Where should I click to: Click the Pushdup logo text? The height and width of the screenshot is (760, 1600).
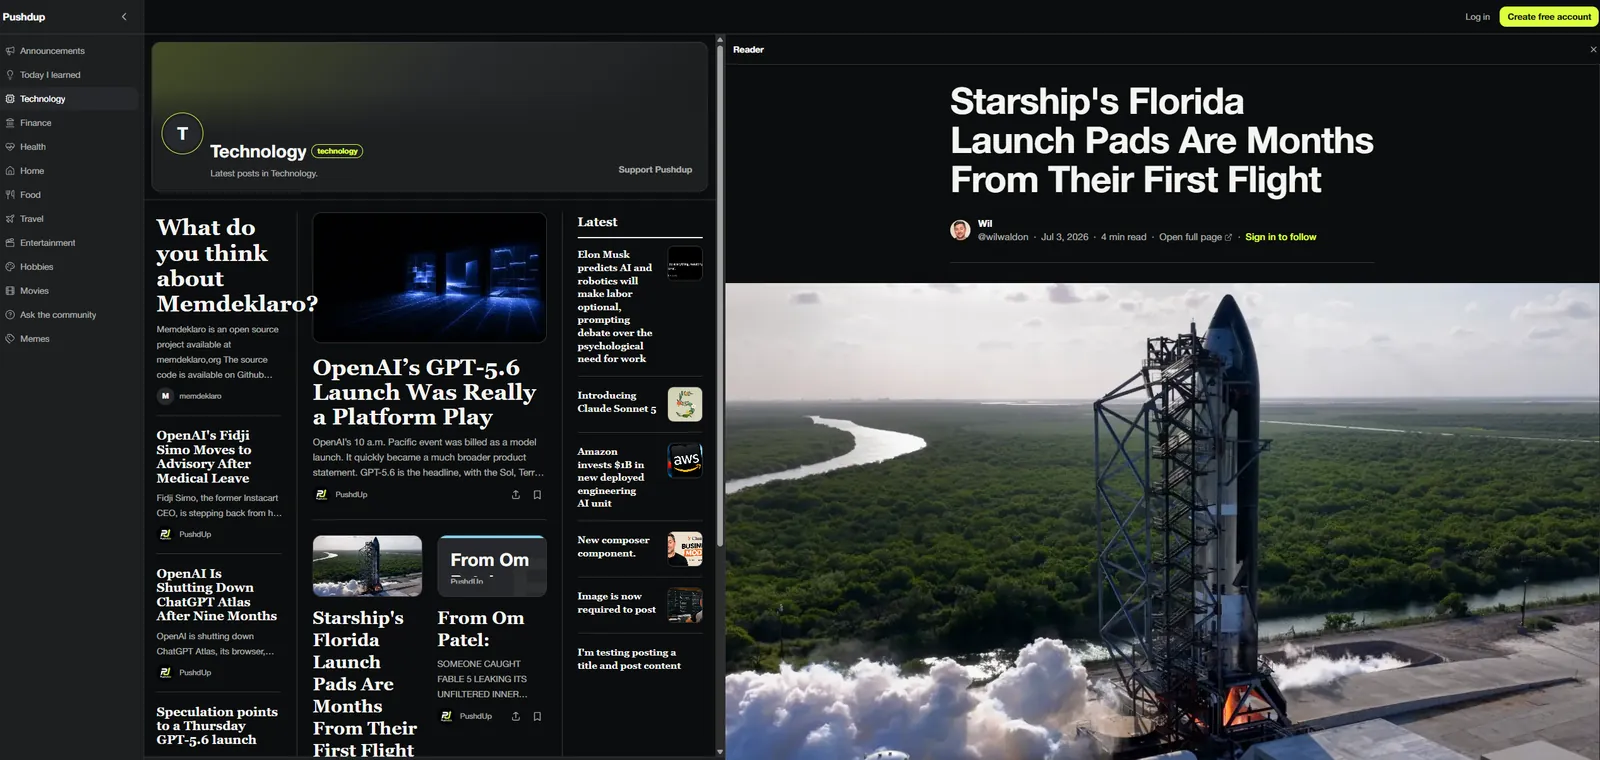(24, 17)
